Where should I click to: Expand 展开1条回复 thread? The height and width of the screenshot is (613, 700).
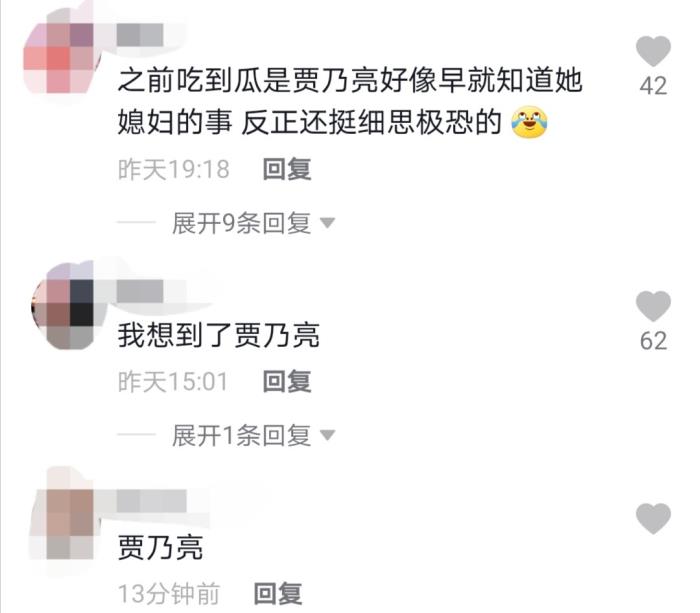click(x=242, y=435)
